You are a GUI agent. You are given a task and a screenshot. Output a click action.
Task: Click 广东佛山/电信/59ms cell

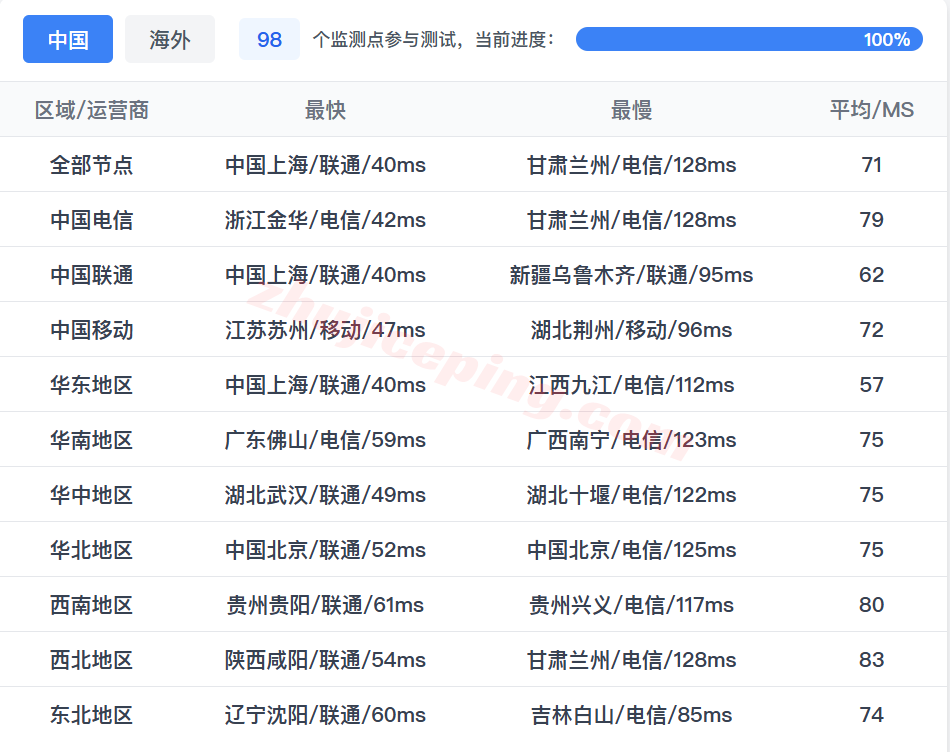coord(325,440)
